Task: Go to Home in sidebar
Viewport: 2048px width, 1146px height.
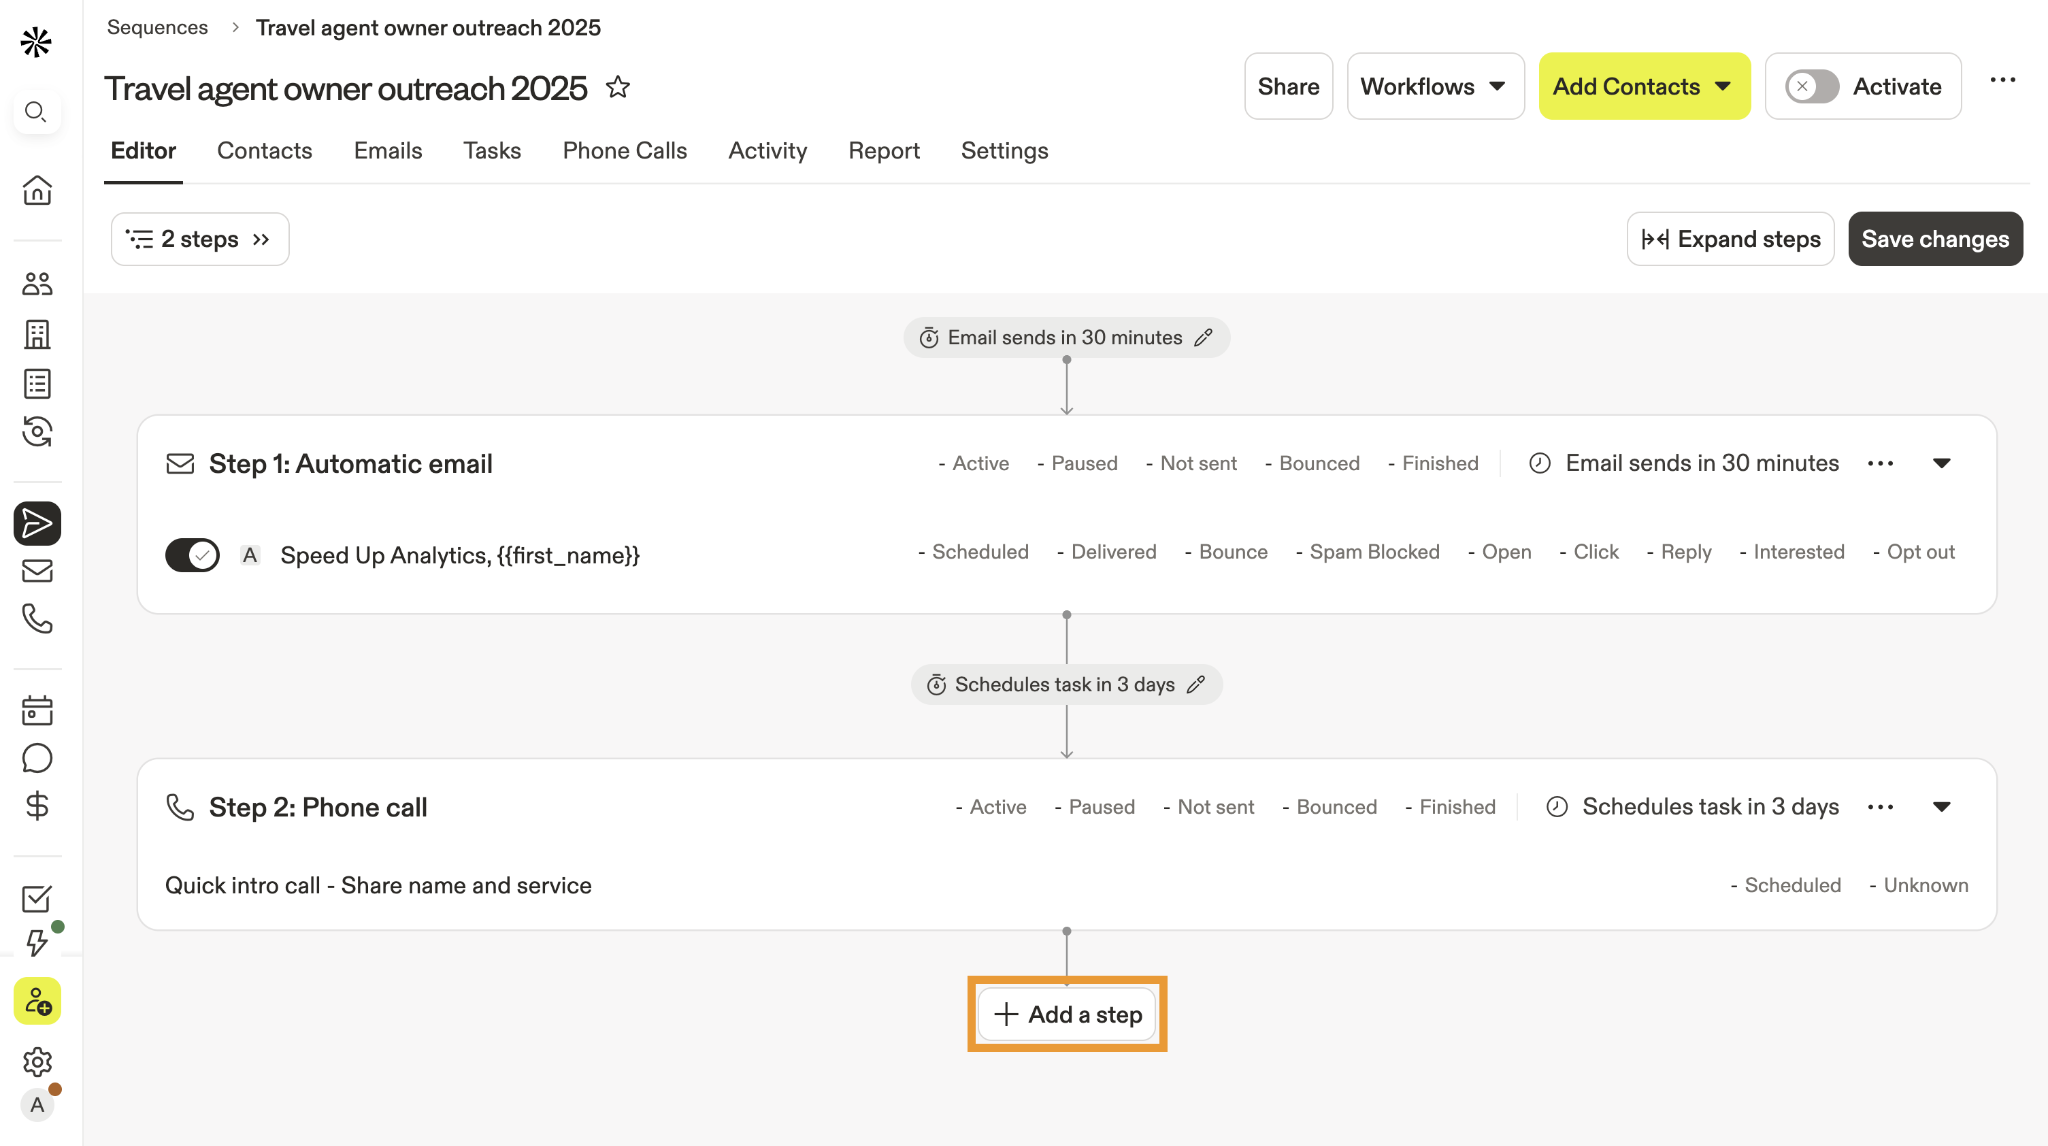Action: point(37,190)
